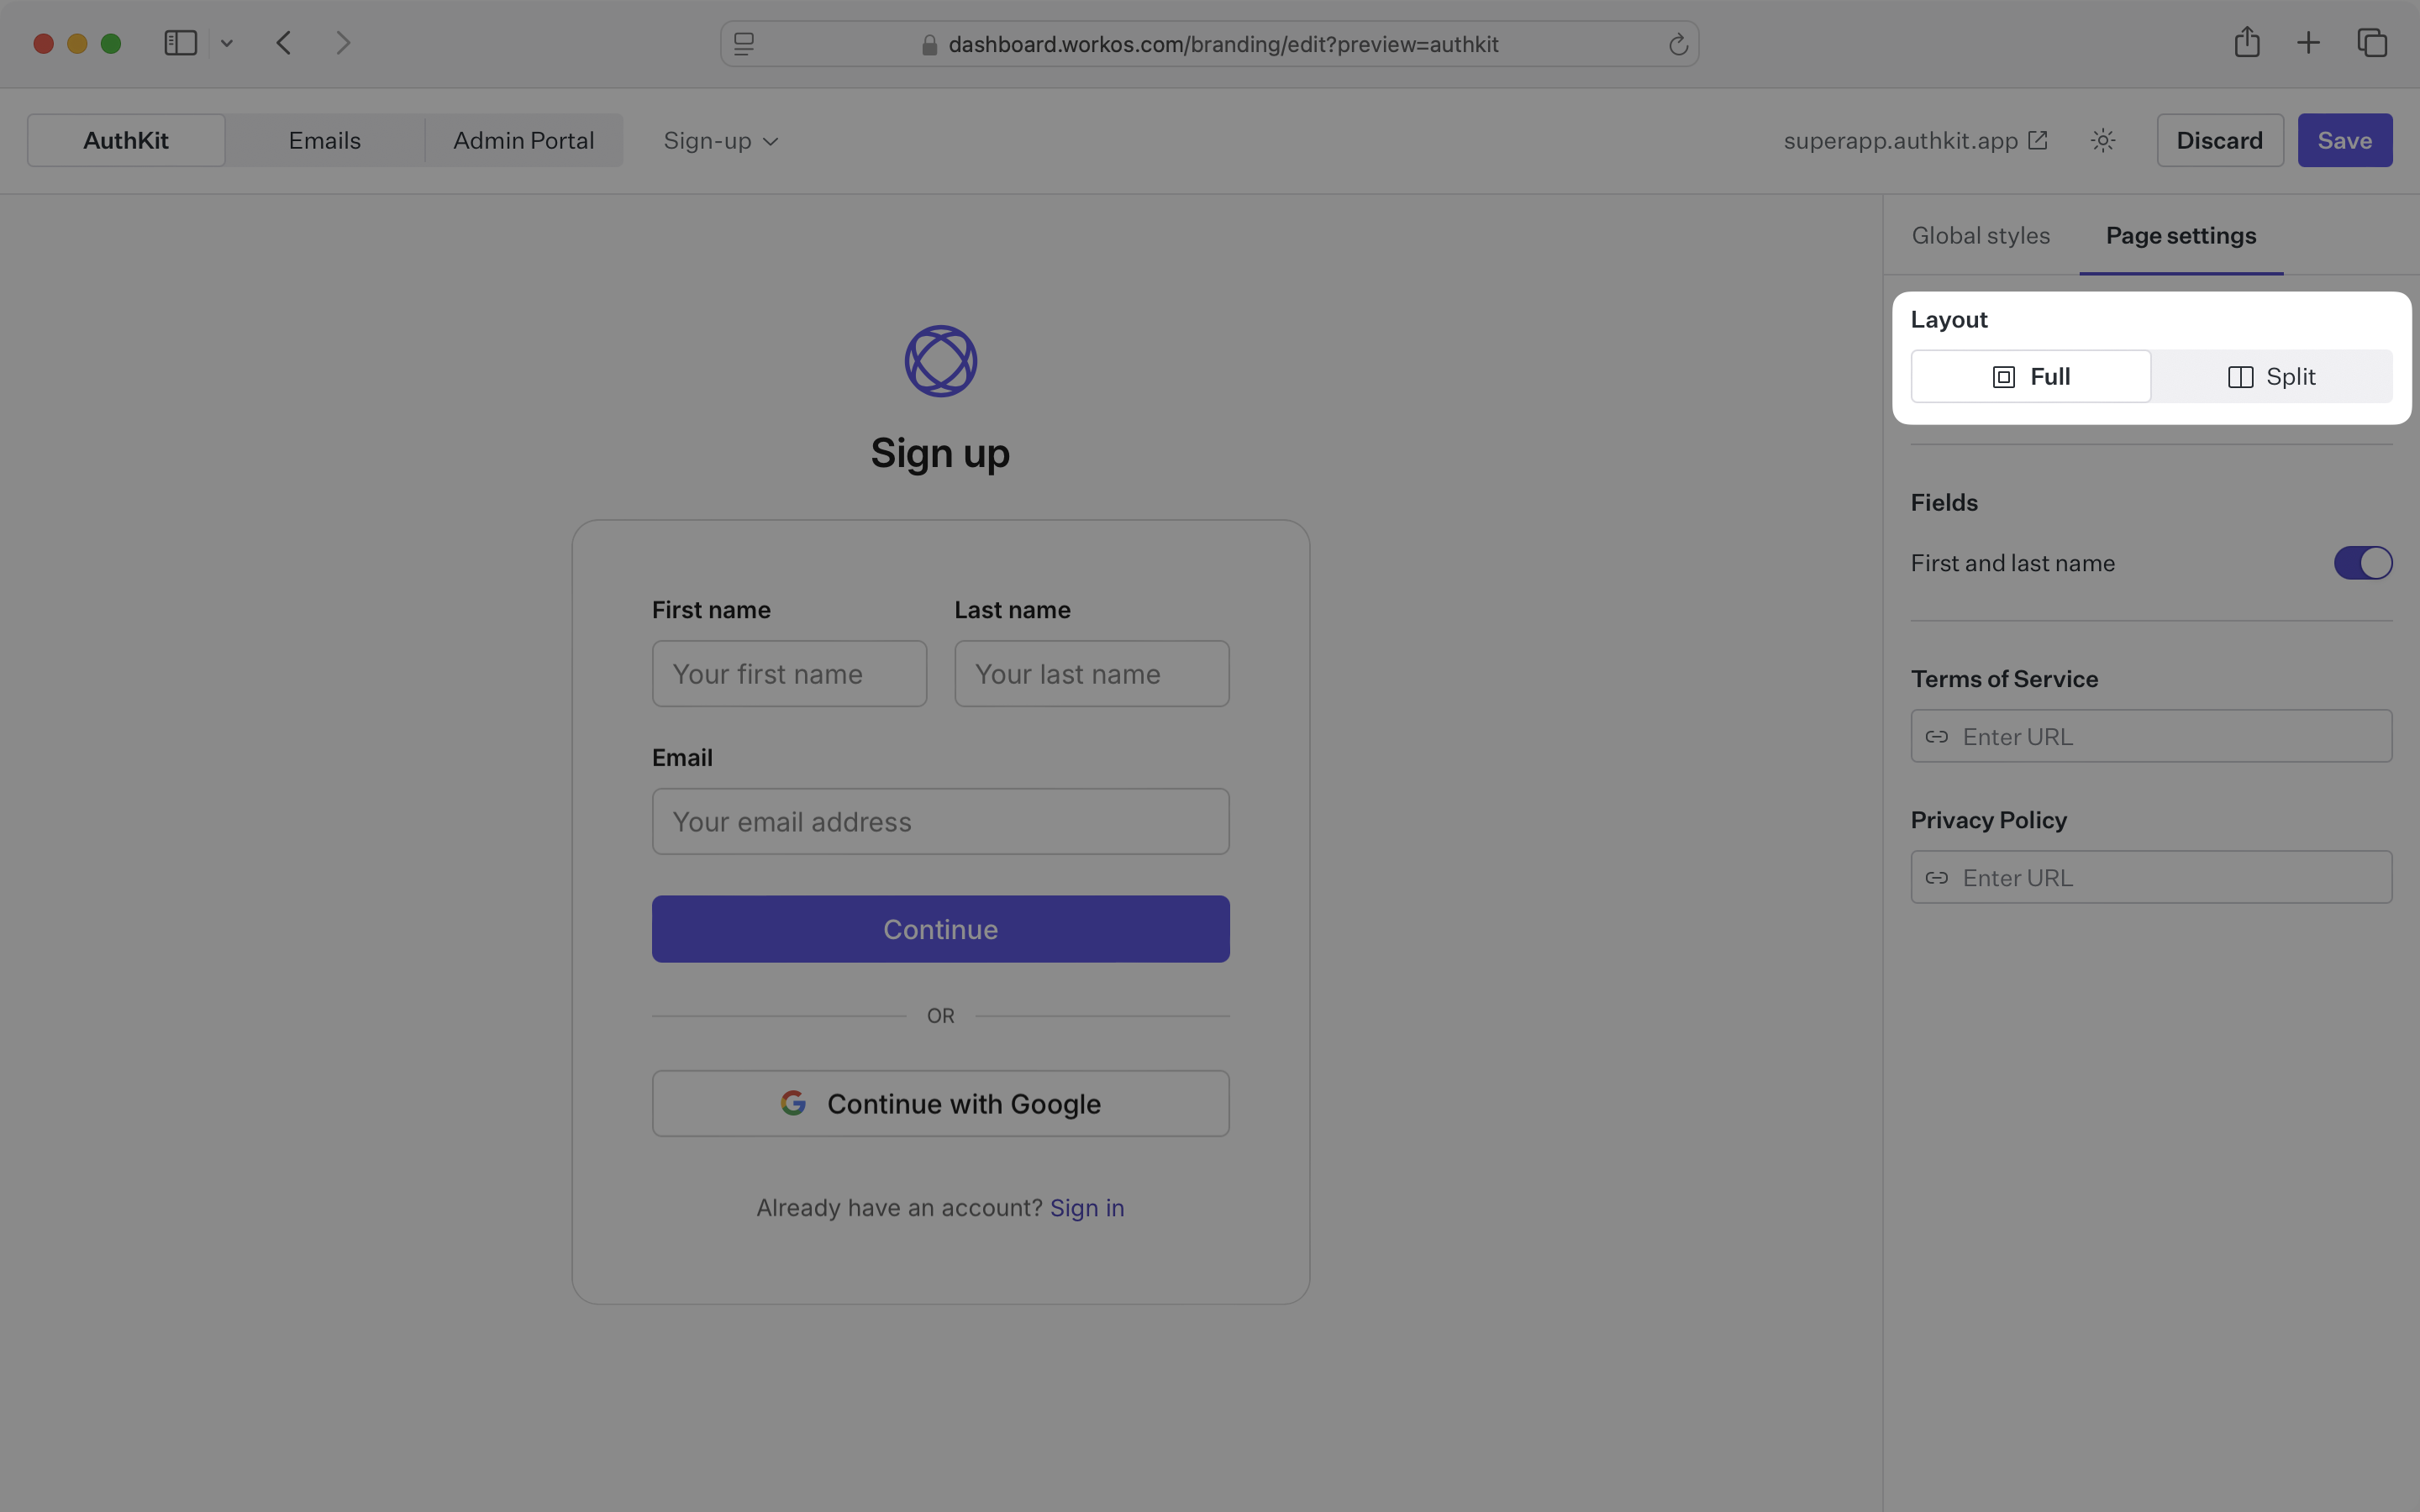Screen dimensions: 2420x1512
Task: Click the Sign up heading text
Action: (x=940, y=453)
